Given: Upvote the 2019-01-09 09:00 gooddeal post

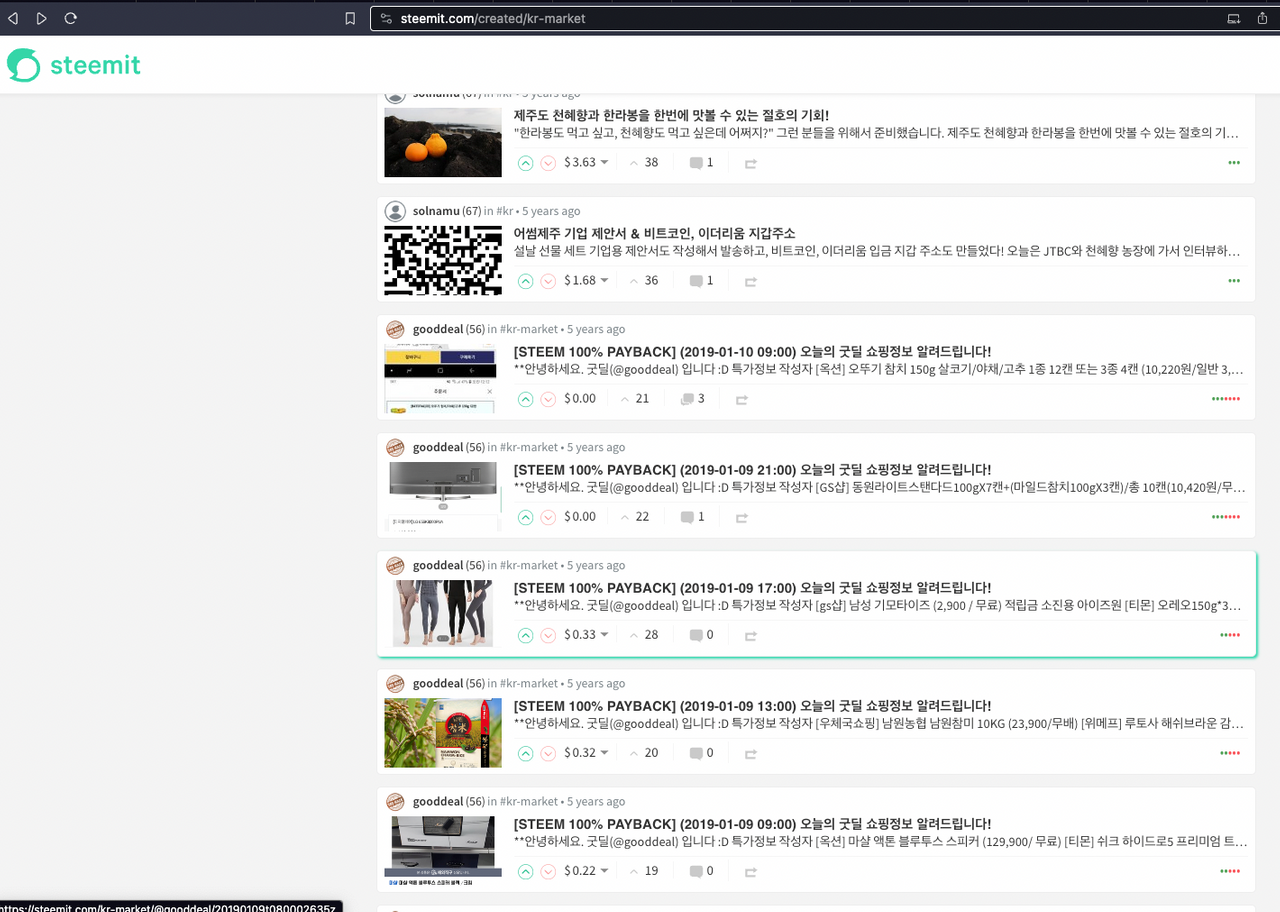Looking at the screenshot, I should click(525, 871).
